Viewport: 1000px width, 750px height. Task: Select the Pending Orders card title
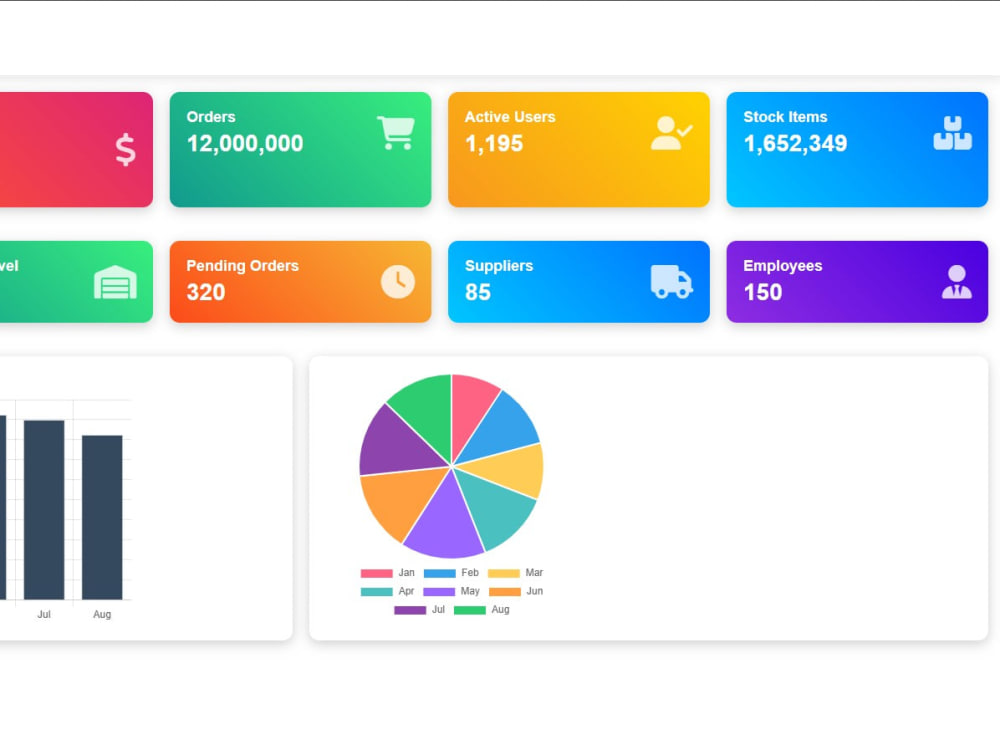(242, 265)
